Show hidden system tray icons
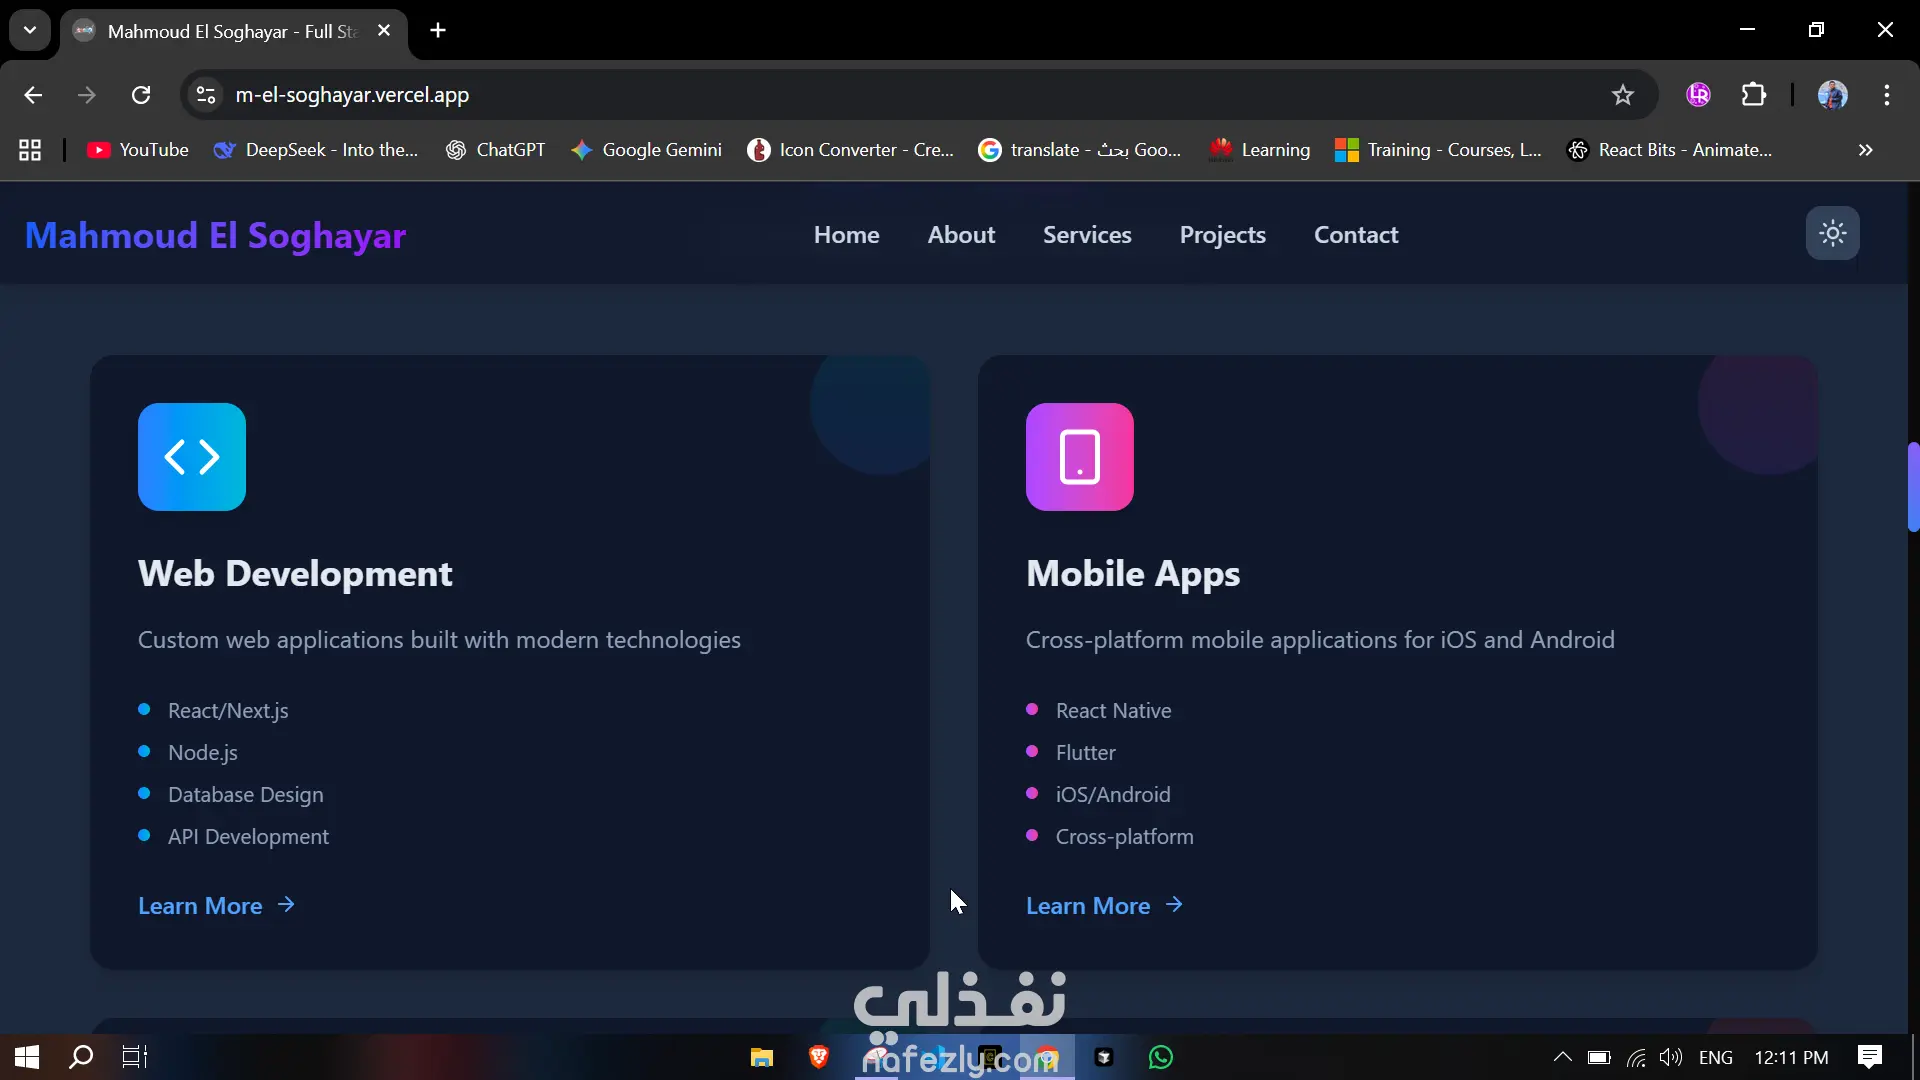The height and width of the screenshot is (1080, 1920). tap(1562, 1057)
